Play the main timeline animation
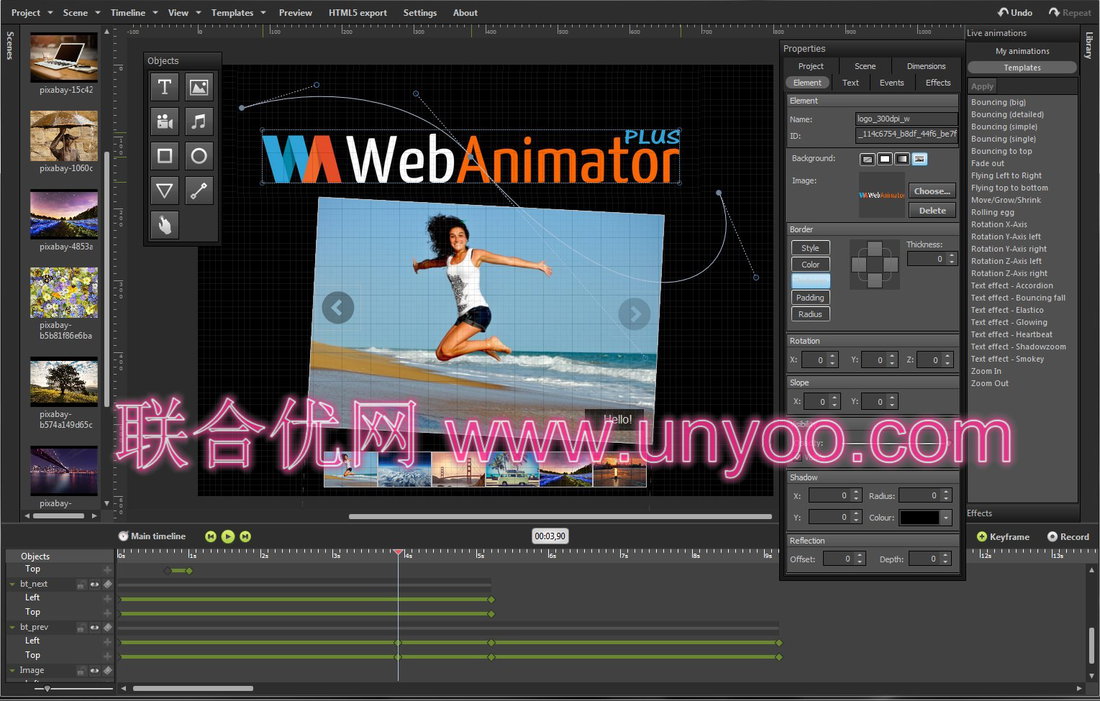This screenshot has height=701, width=1100. (x=228, y=536)
